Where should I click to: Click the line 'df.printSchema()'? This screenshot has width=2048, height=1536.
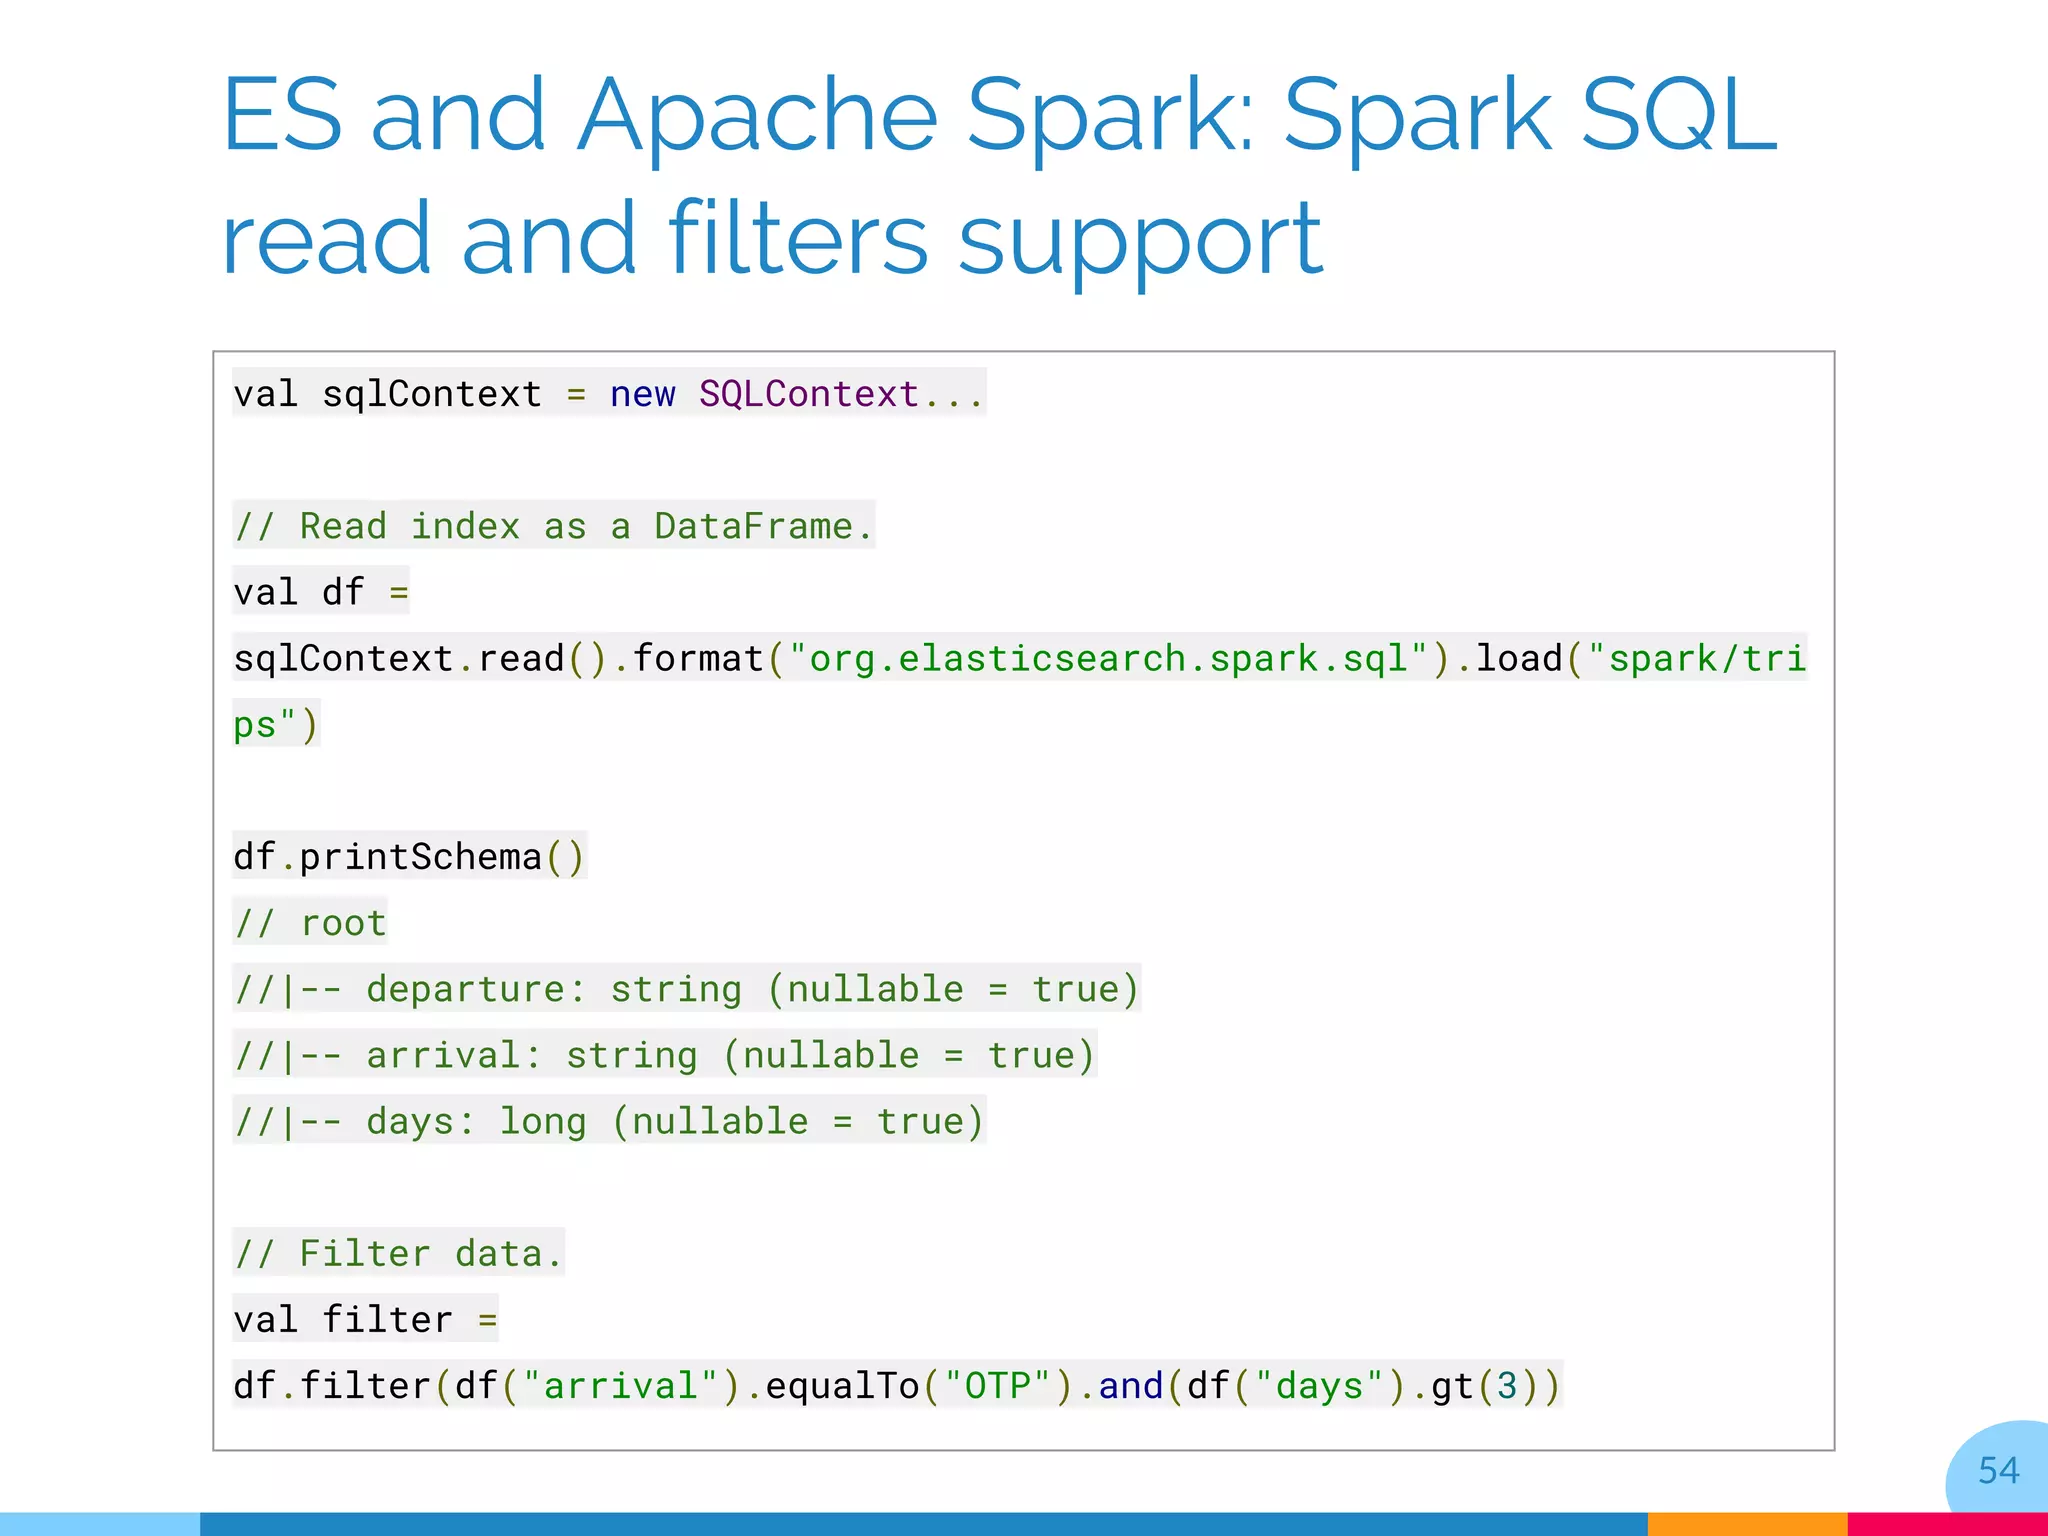(x=410, y=856)
